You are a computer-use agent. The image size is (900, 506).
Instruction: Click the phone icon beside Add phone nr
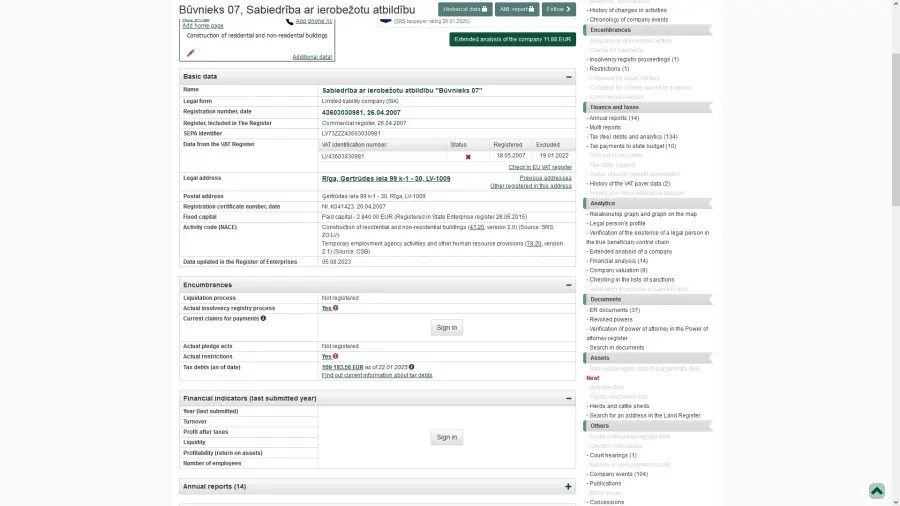point(289,21)
